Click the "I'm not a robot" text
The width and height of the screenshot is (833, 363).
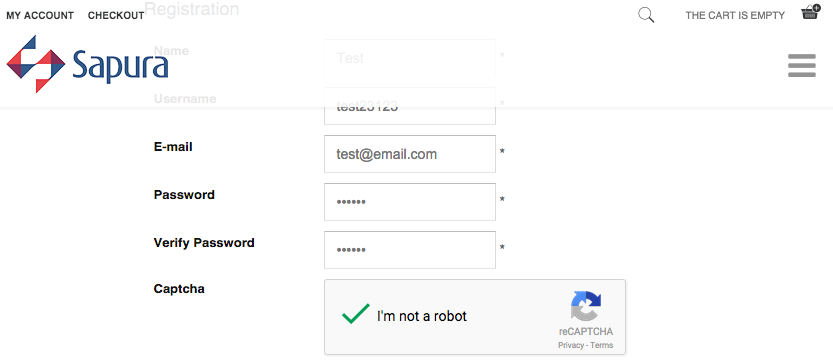(x=422, y=316)
